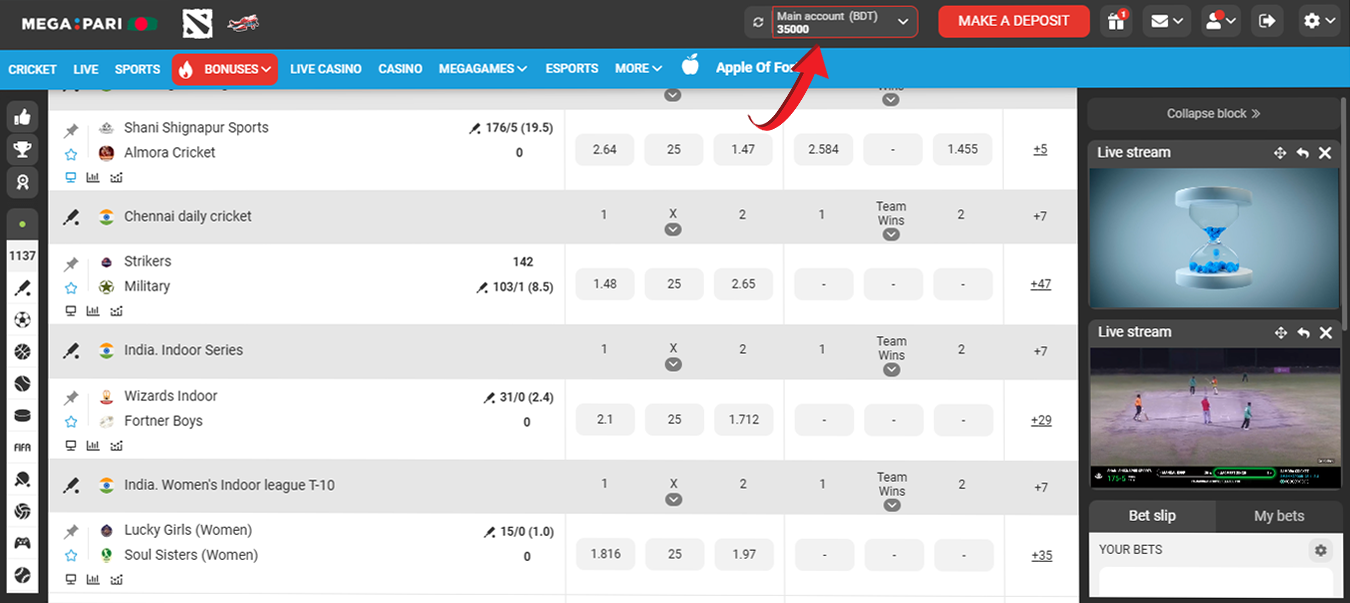Screen dimensions: 1350x603
Task: Open the Dota 2 logo shortcut
Action: (198, 21)
